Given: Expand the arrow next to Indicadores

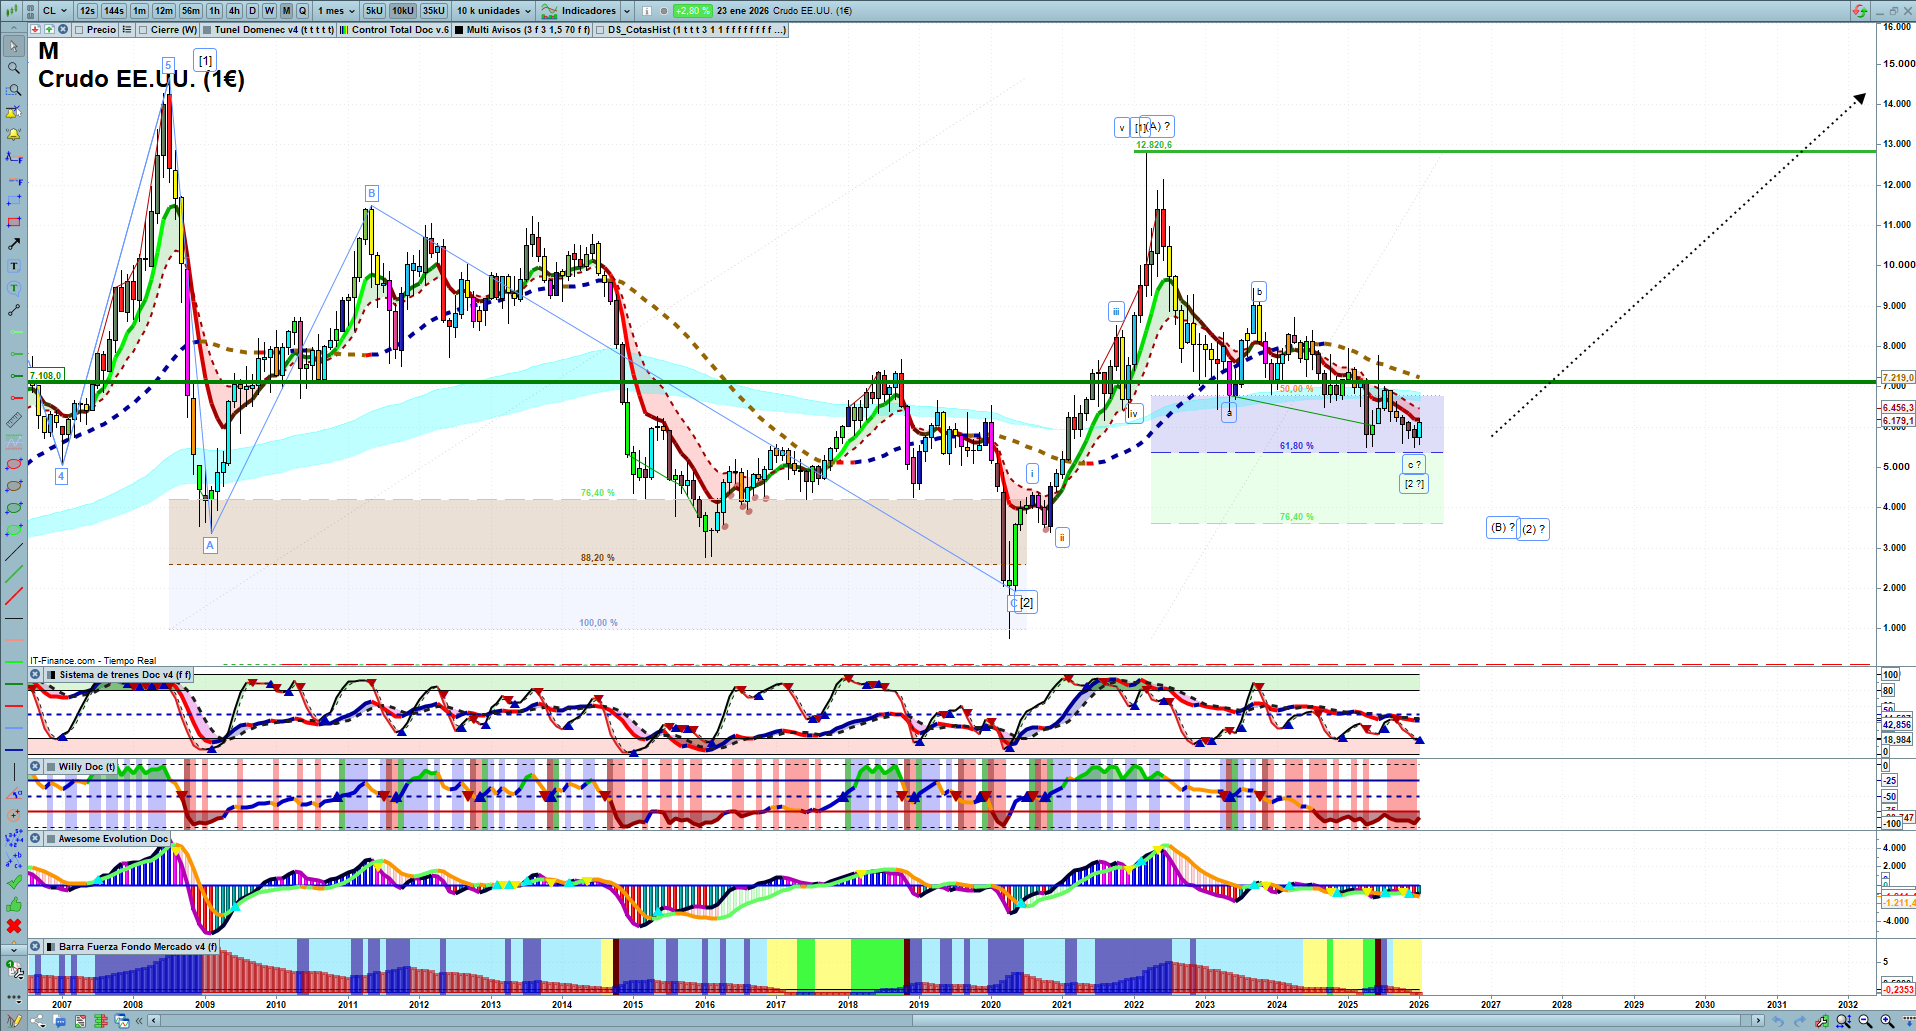Looking at the screenshot, I should point(627,11).
